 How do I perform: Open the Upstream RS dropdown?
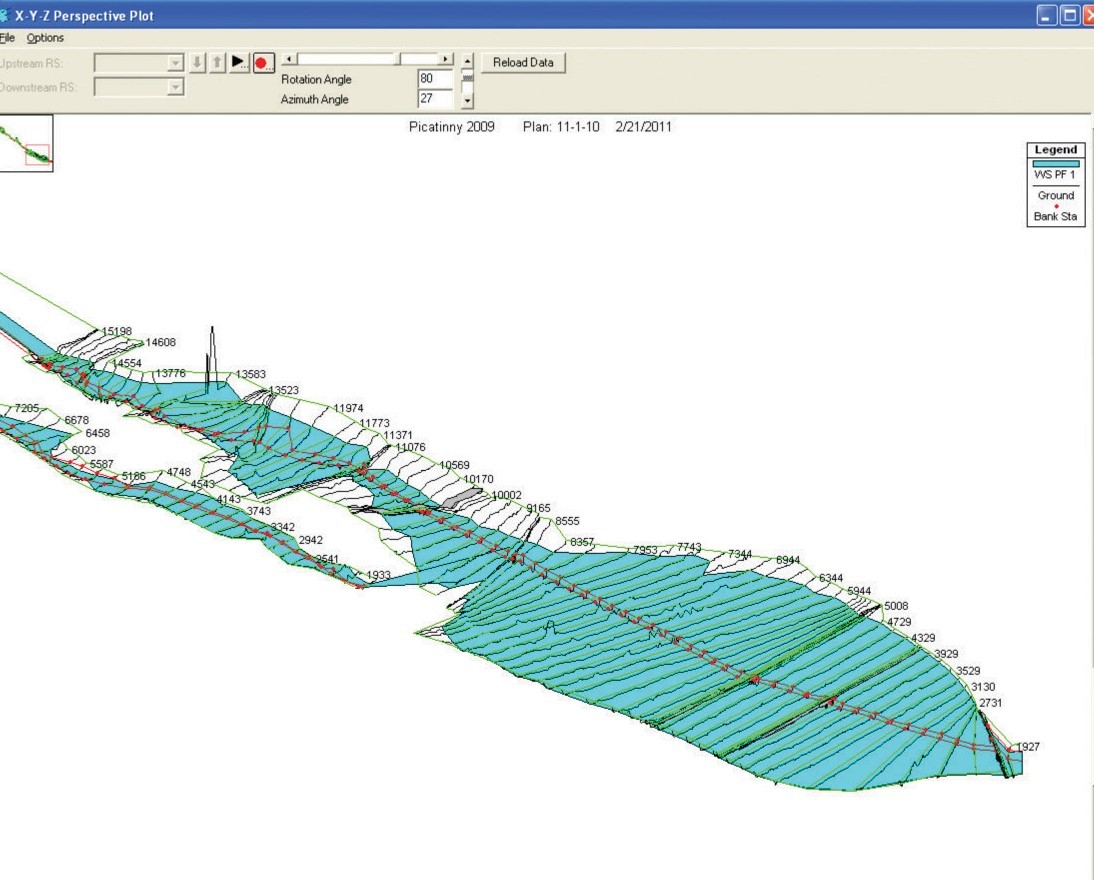(176, 63)
